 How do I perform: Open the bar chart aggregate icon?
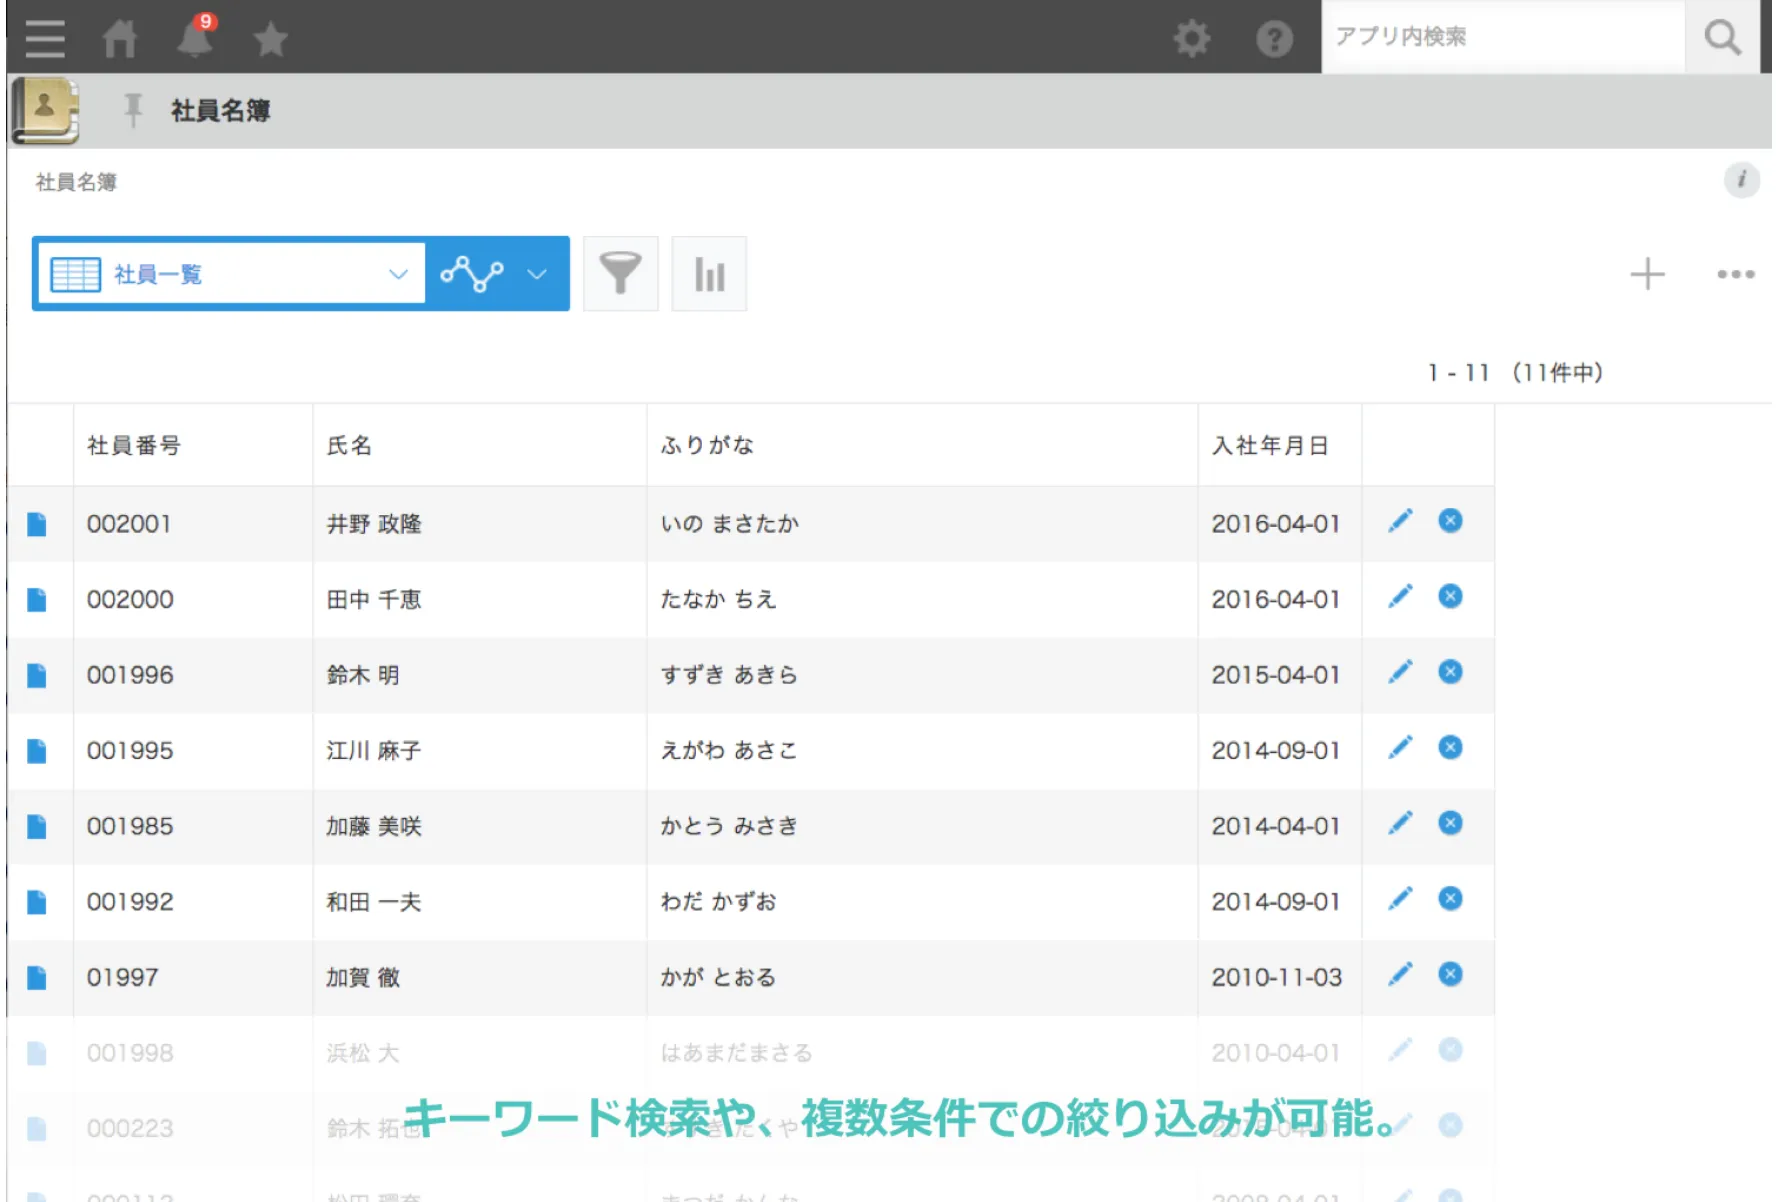pyautogui.click(x=709, y=274)
